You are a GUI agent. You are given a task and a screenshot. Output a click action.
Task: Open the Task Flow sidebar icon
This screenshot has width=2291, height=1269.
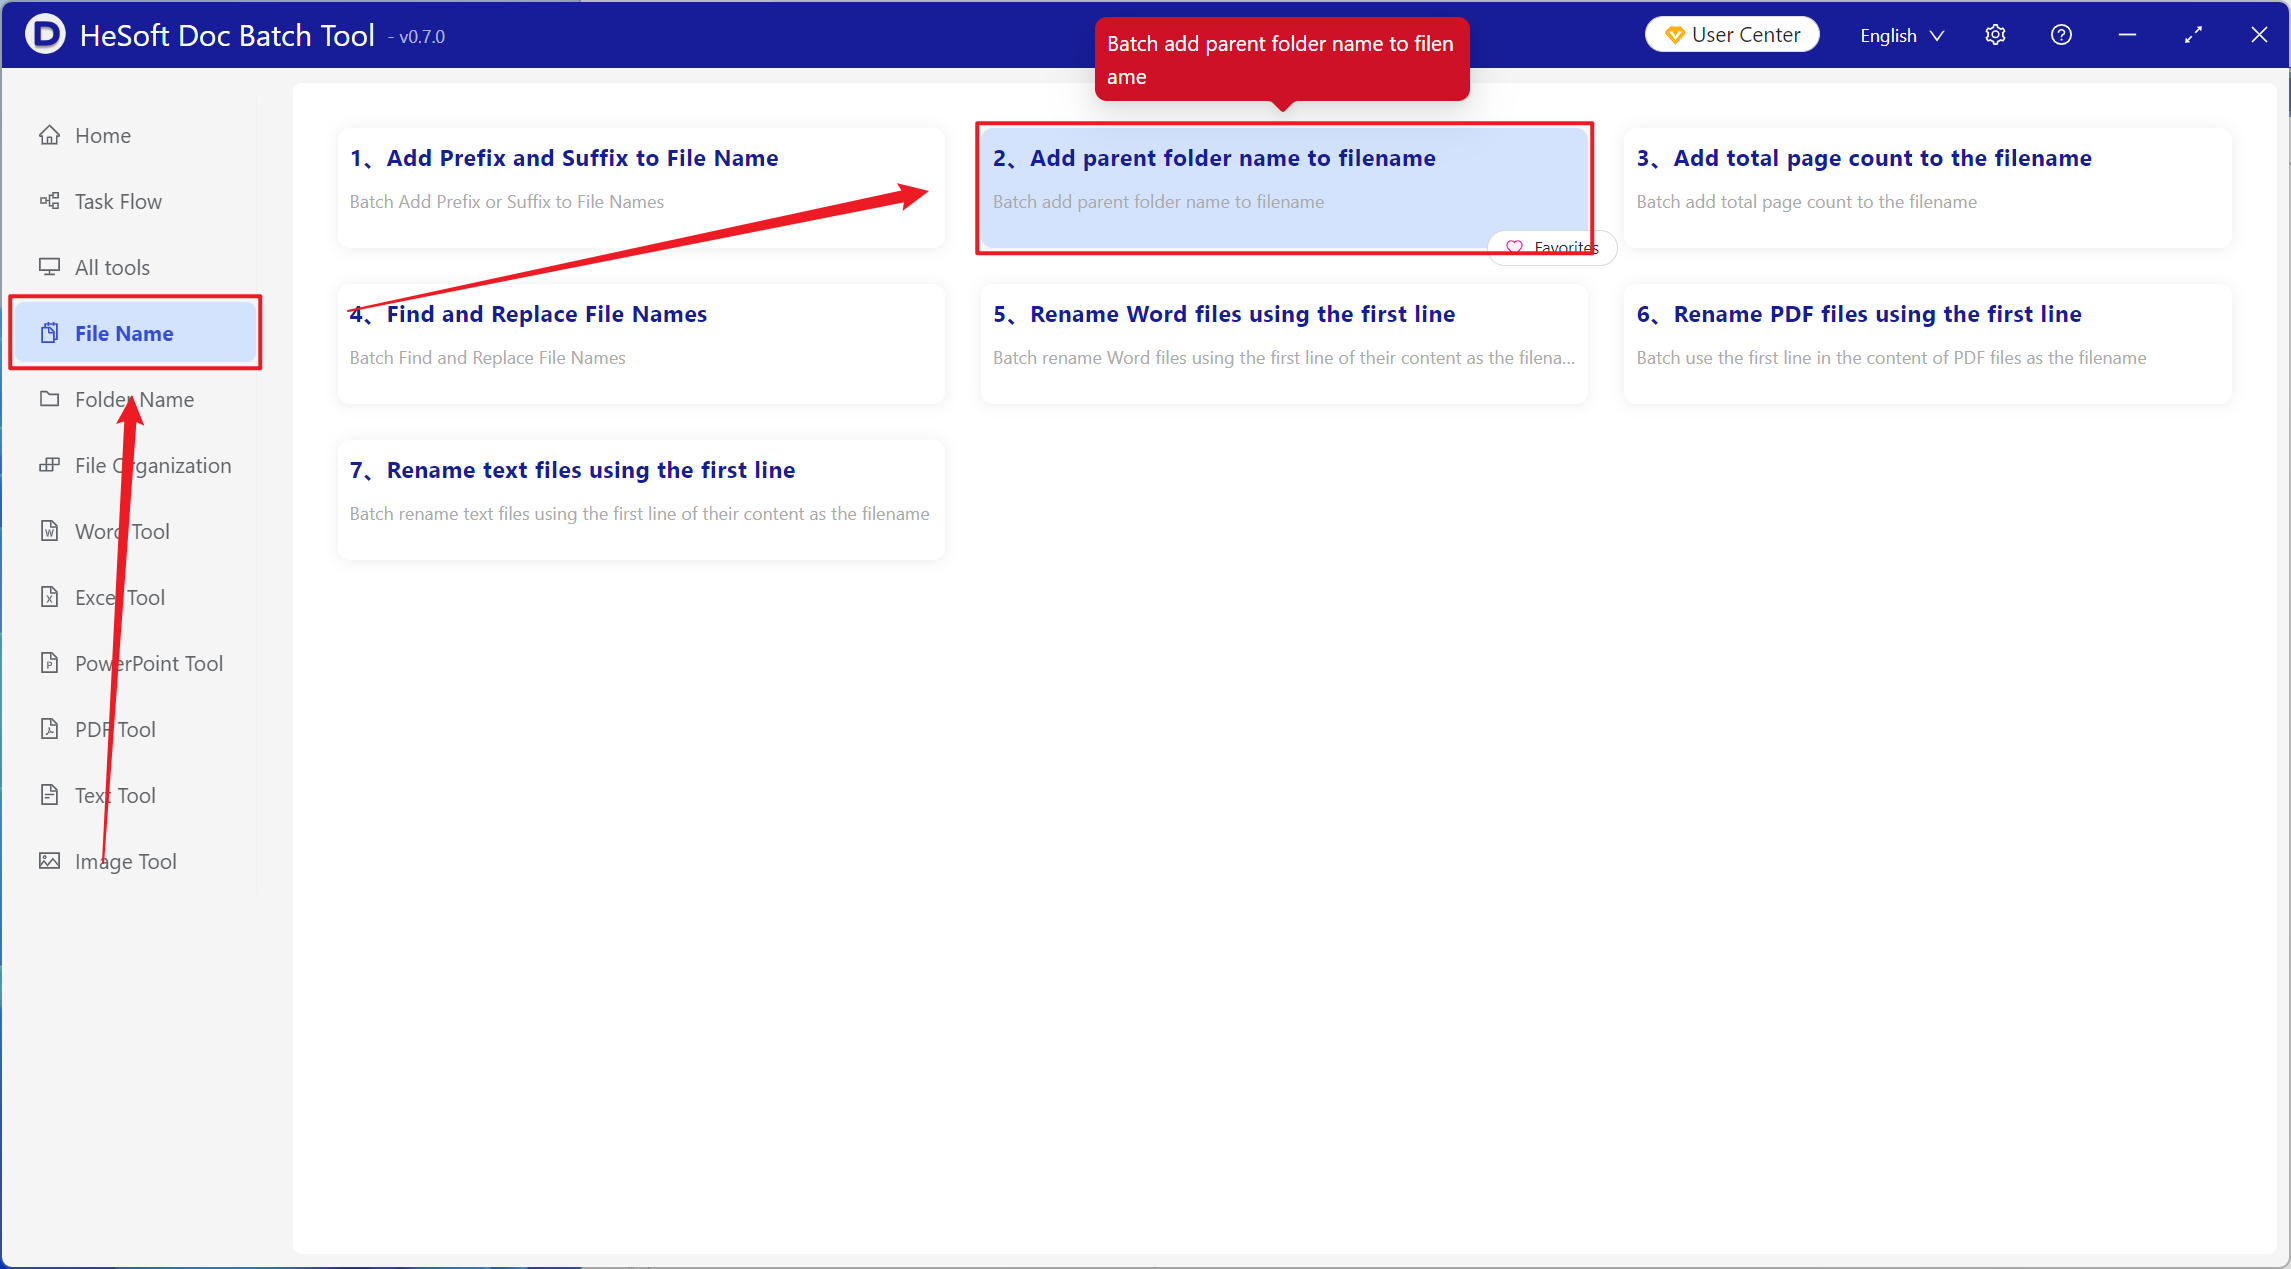click(x=49, y=201)
